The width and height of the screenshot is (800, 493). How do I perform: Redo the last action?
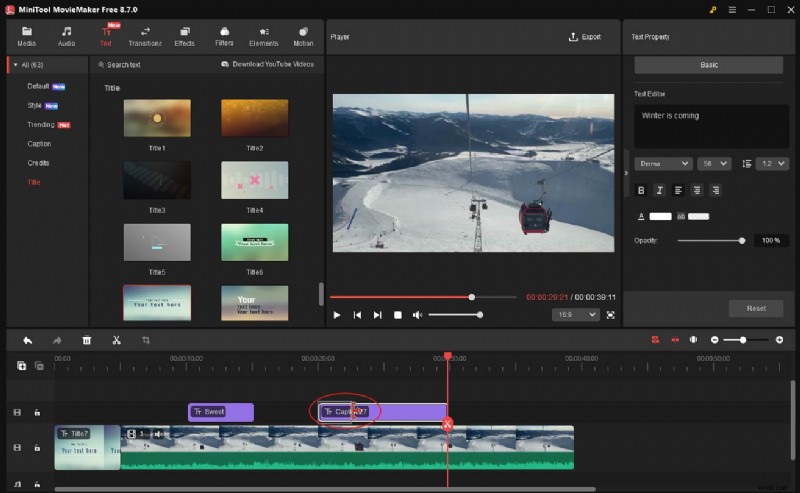57,340
